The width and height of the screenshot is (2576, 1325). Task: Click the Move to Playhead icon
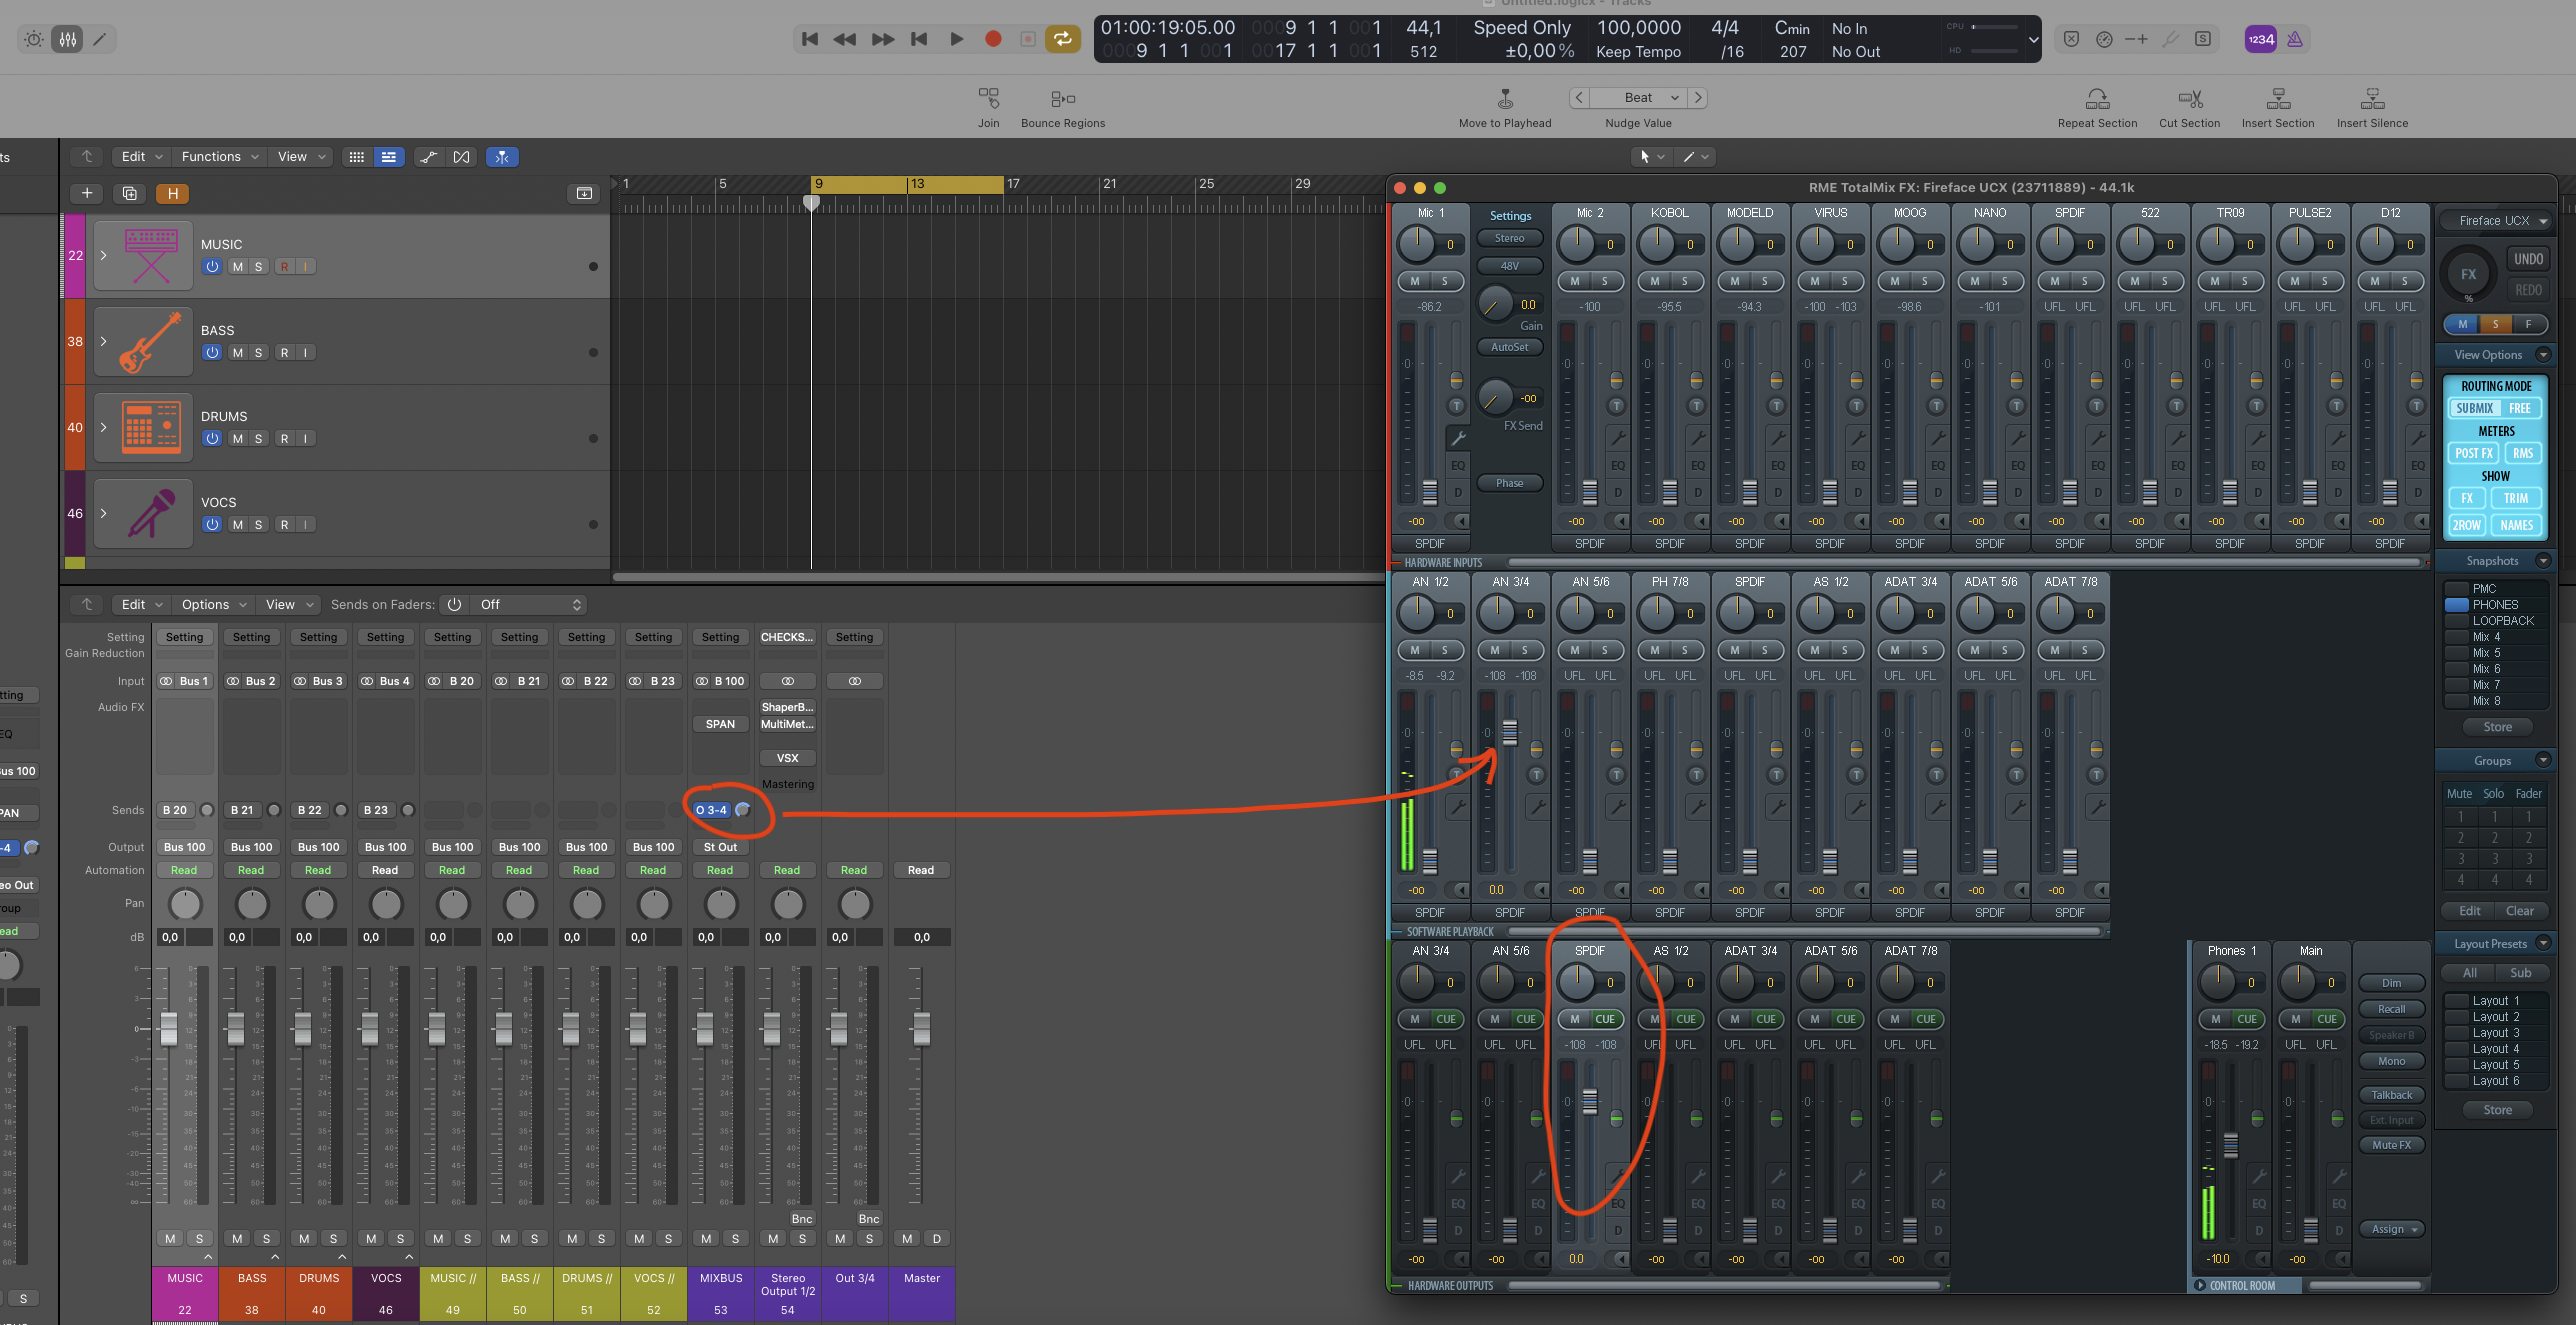[1504, 98]
